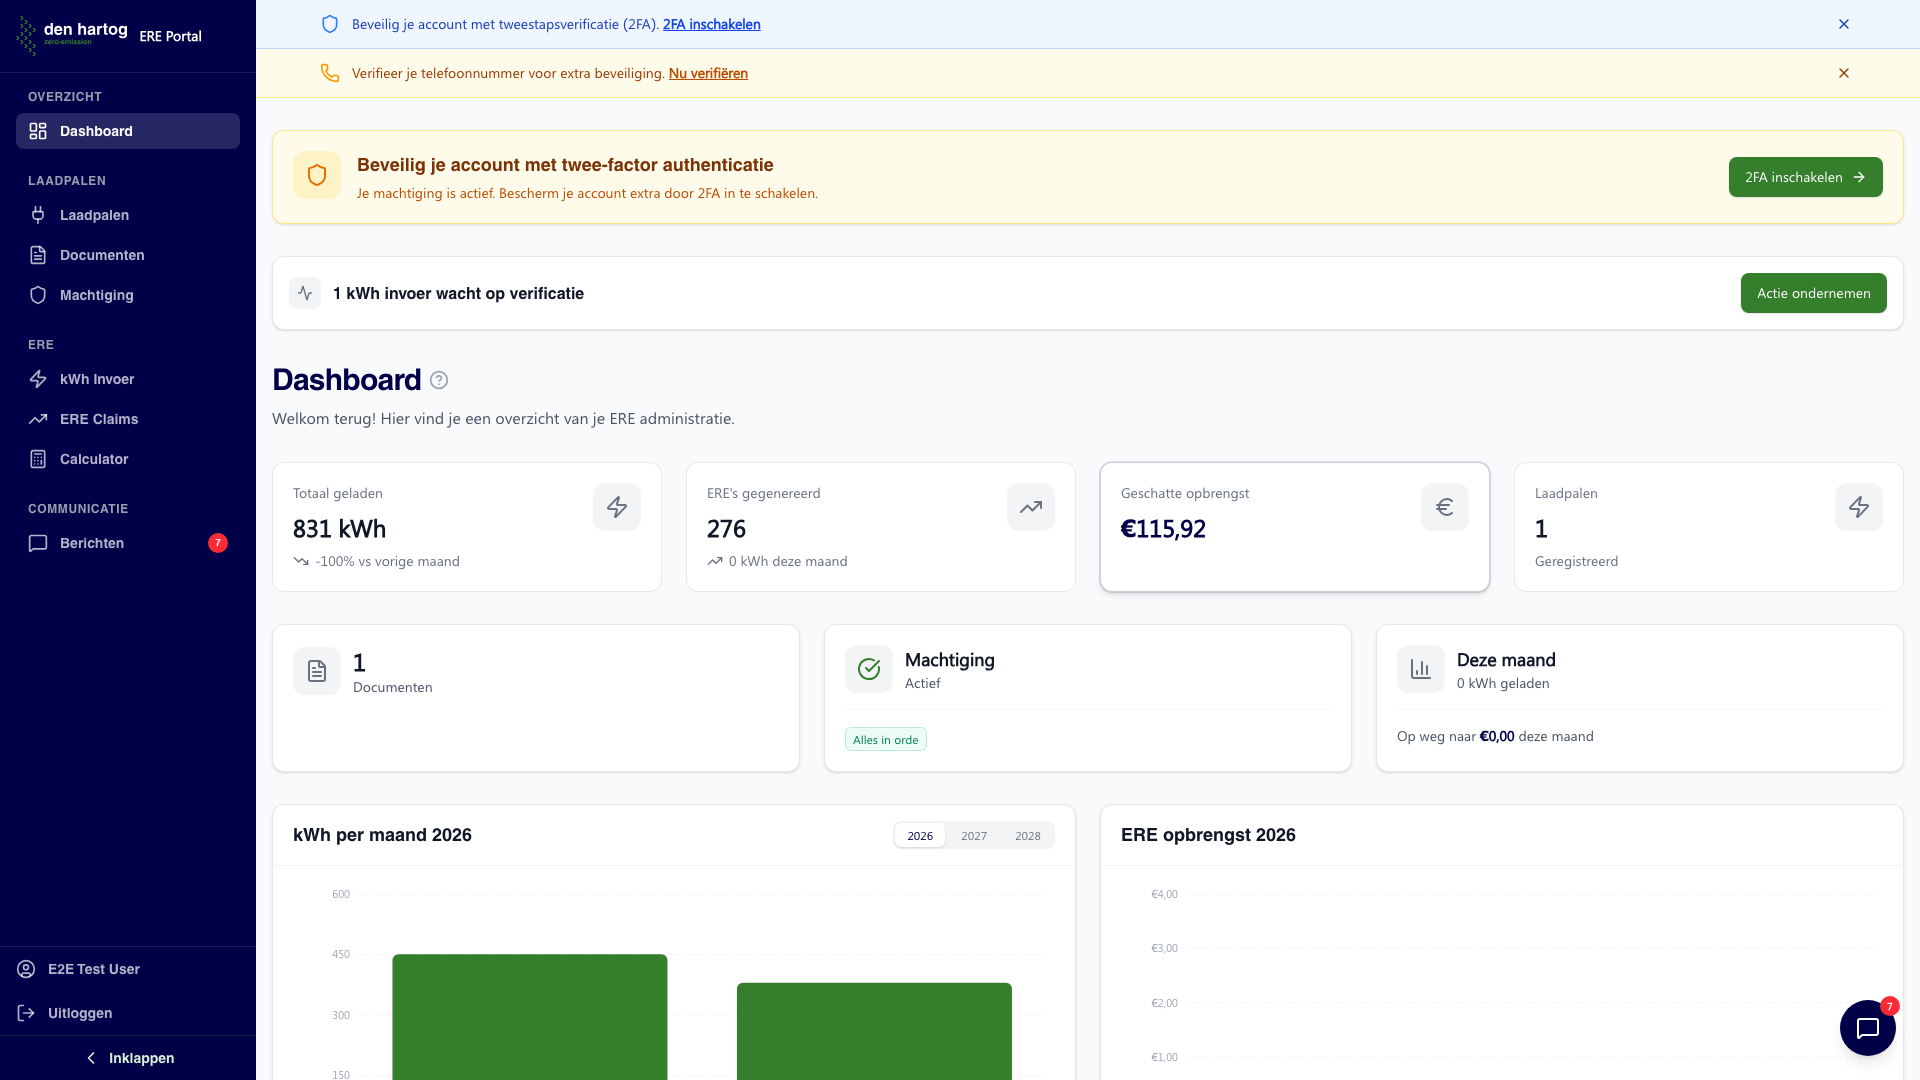The height and width of the screenshot is (1080, 1920).
Task: Close the telefoonnummer verification banner
Action: (1844, 73)
